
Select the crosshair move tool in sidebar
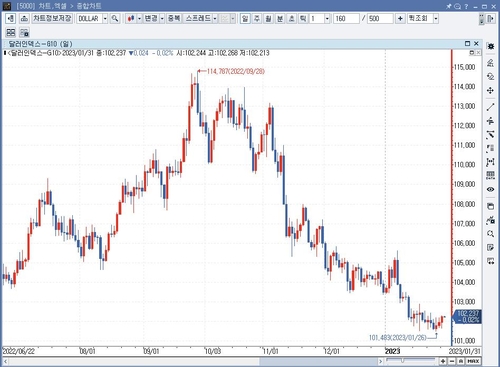pyautogui.click(x=490, y=90)
